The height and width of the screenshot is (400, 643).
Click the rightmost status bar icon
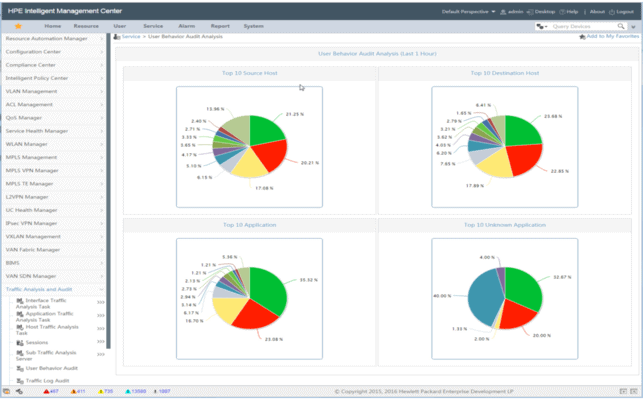pyautogui.click(x=634, y=391)
